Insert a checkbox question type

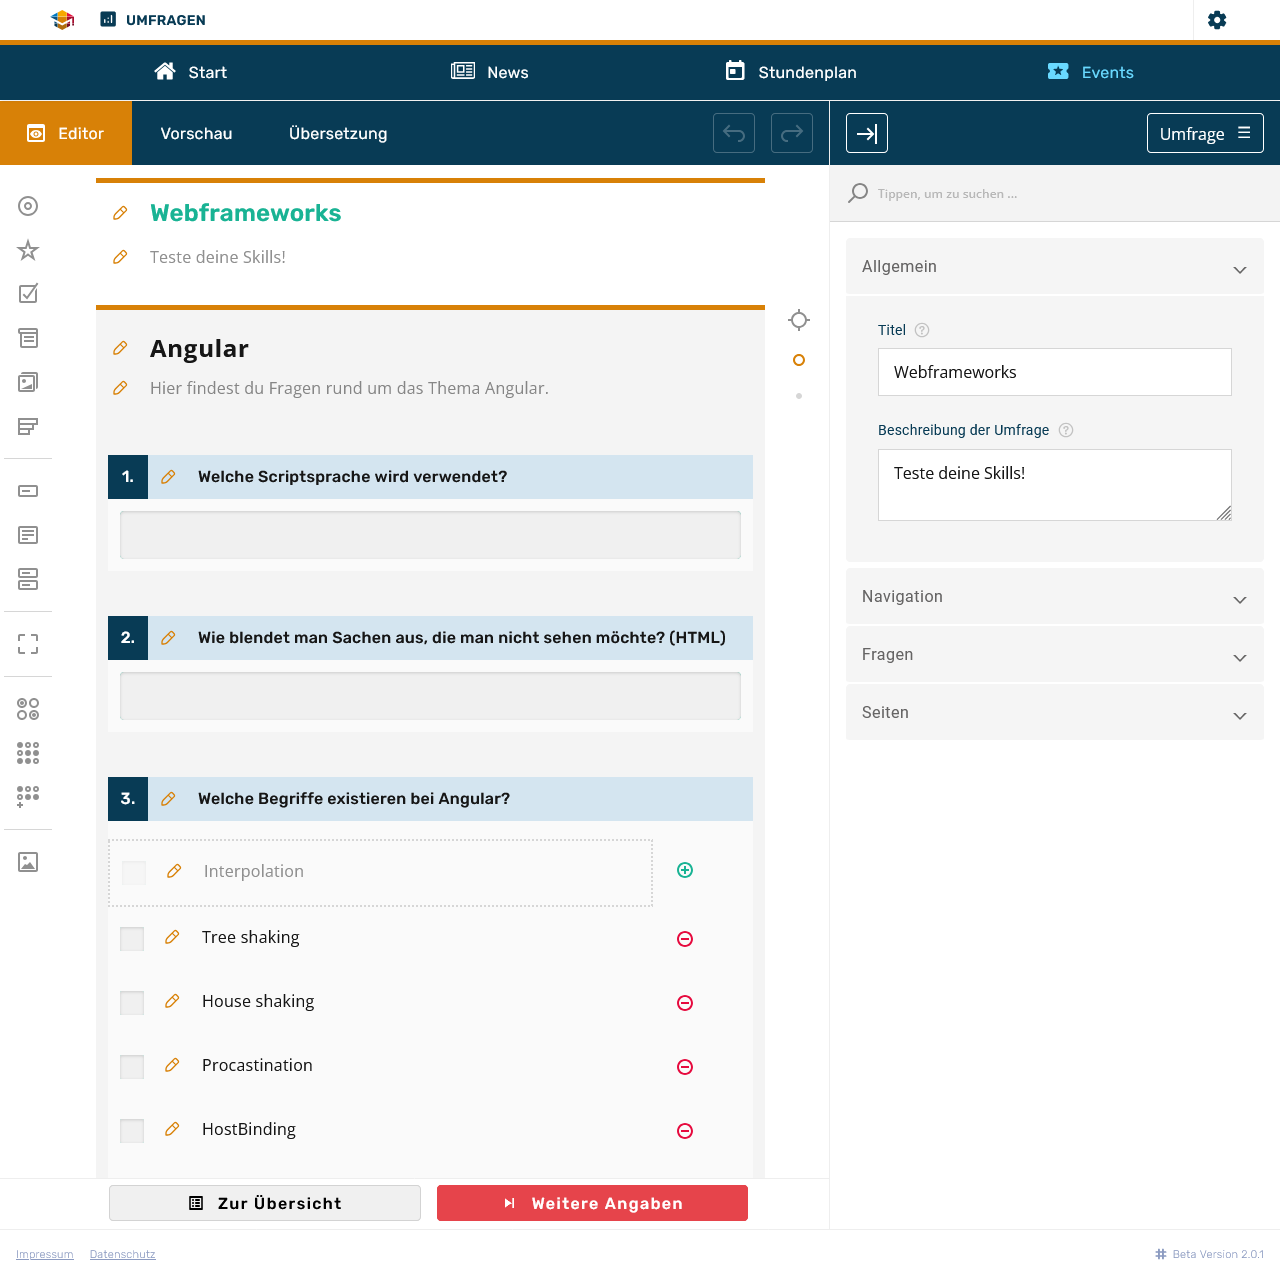click(27, 293)
